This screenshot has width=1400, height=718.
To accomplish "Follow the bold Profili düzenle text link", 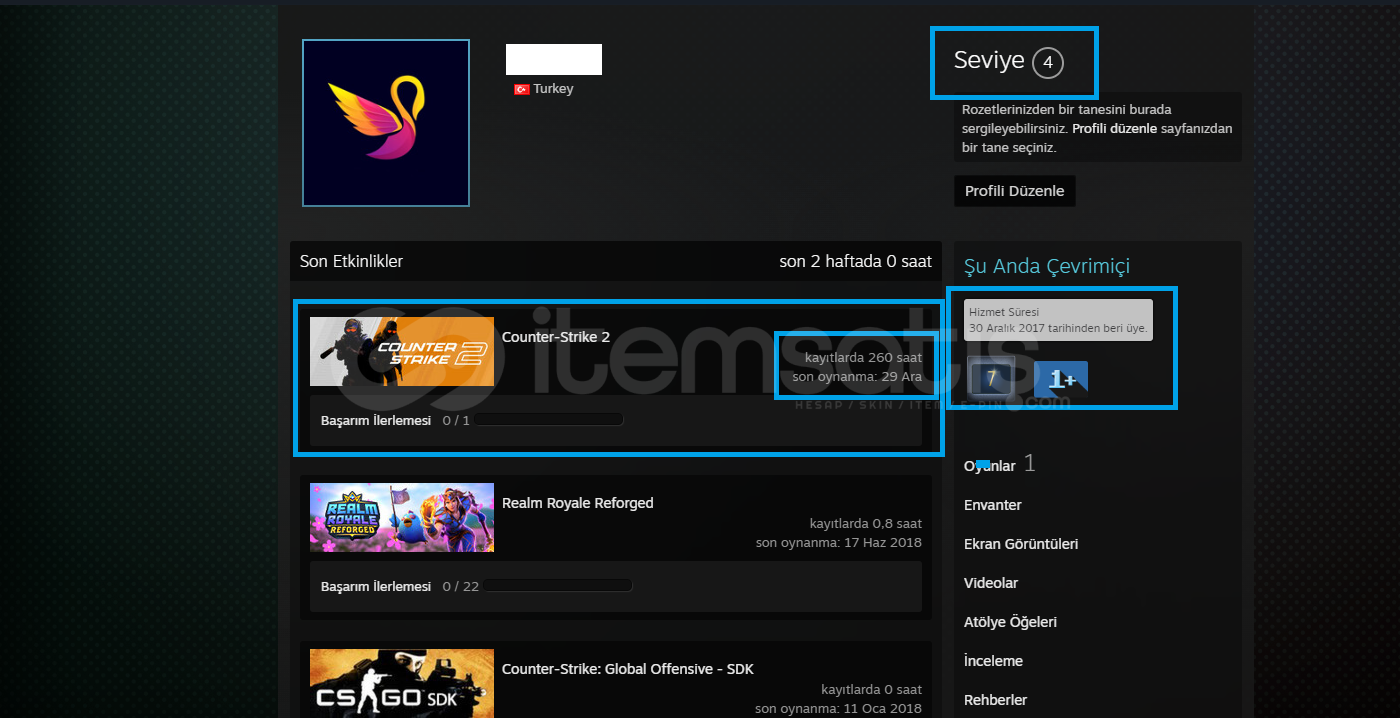I will tap(1114, 129).
